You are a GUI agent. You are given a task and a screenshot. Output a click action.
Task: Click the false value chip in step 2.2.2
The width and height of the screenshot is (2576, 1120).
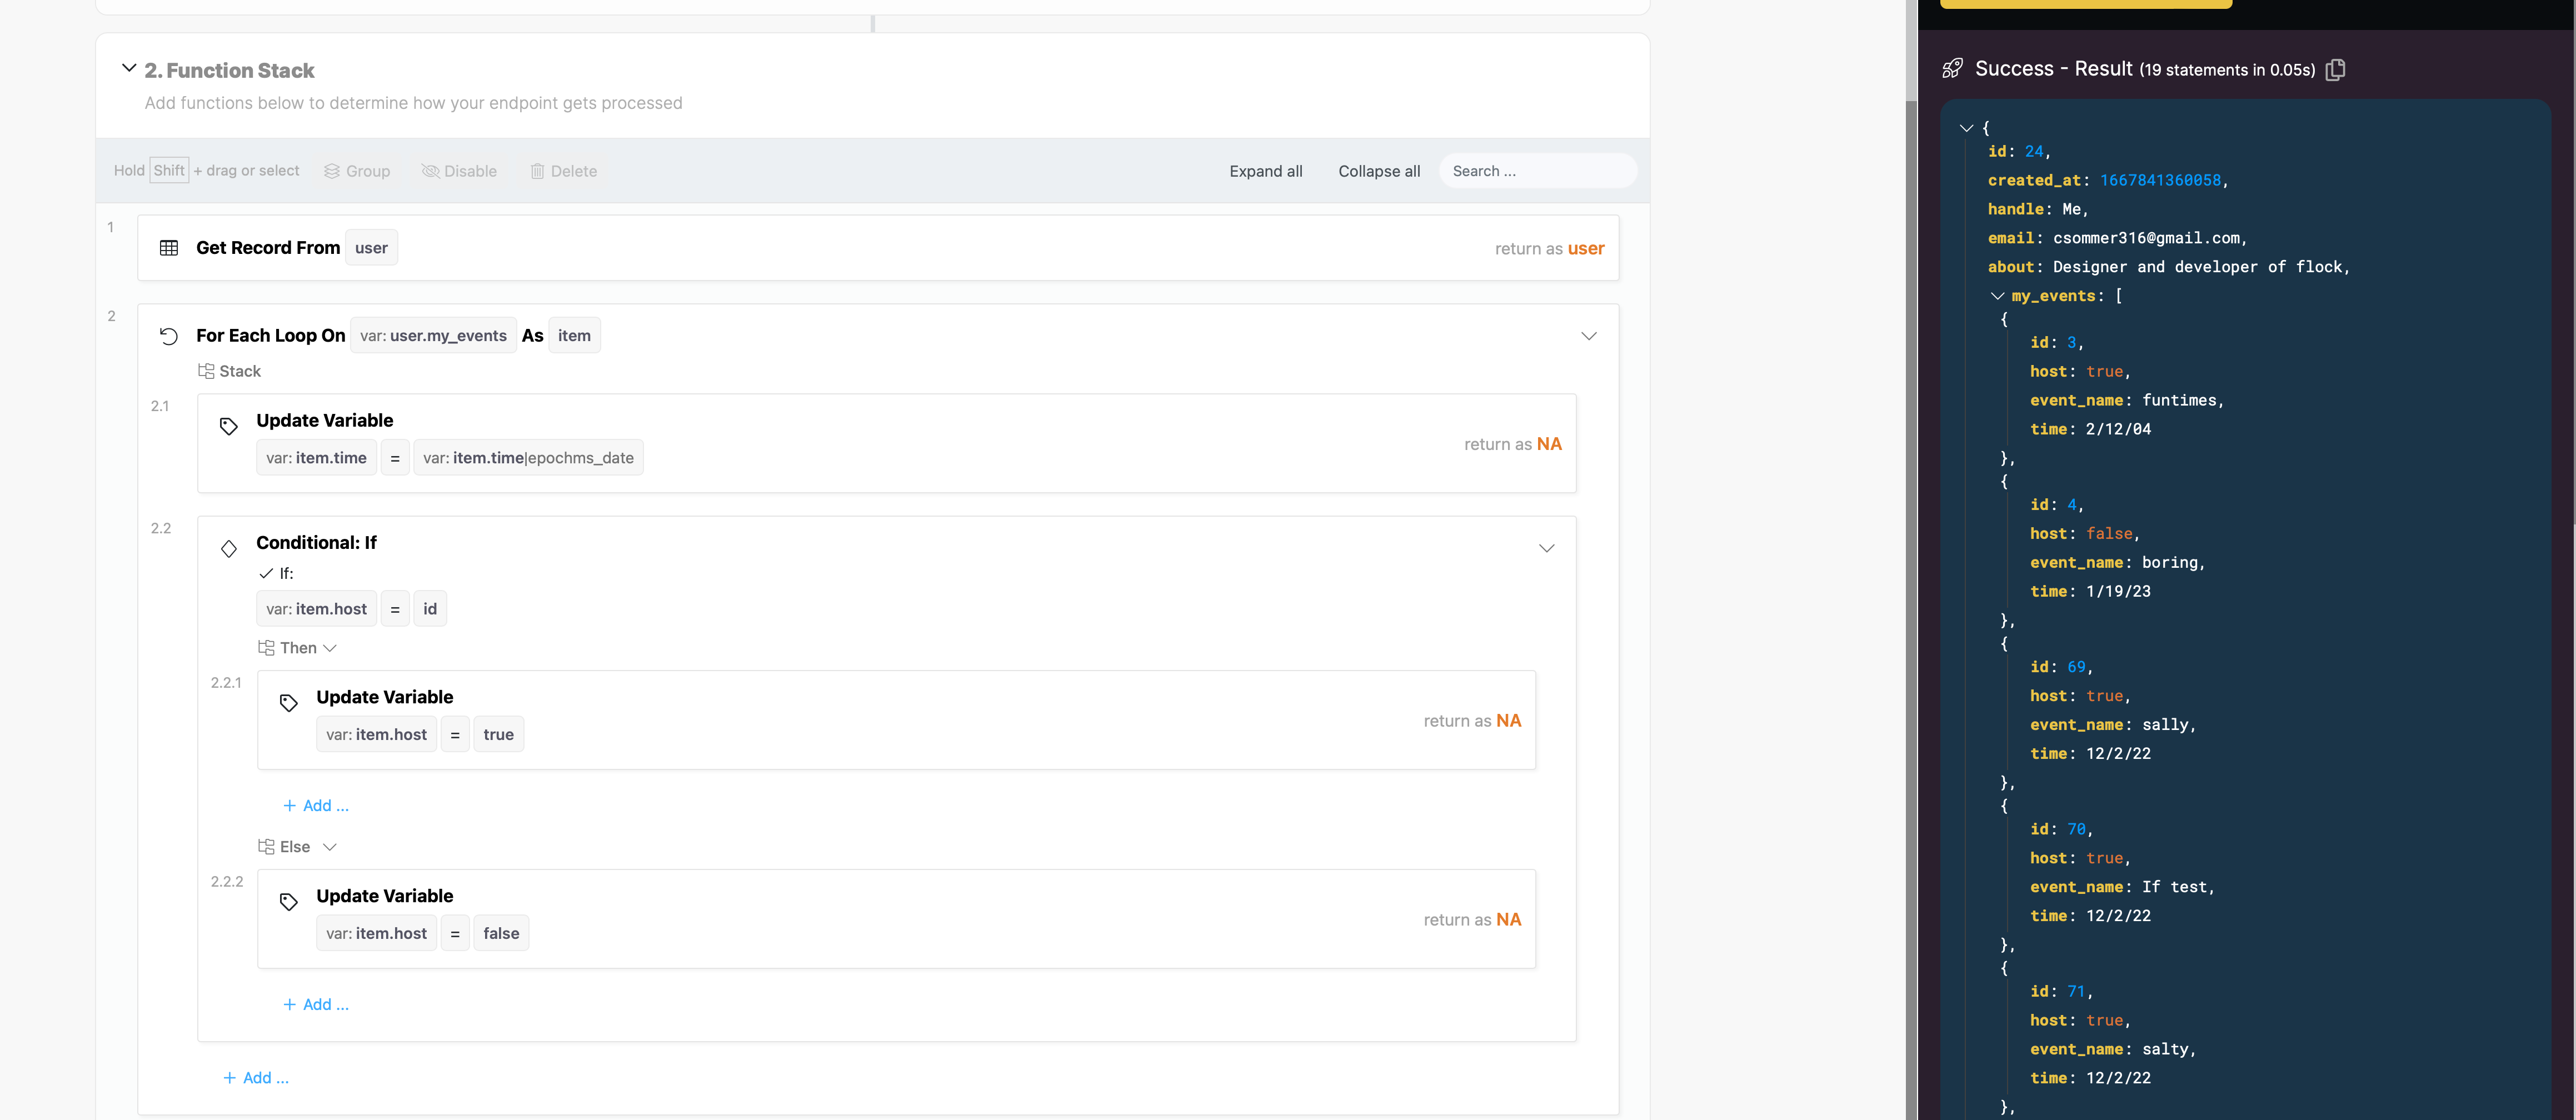[501, 934]
